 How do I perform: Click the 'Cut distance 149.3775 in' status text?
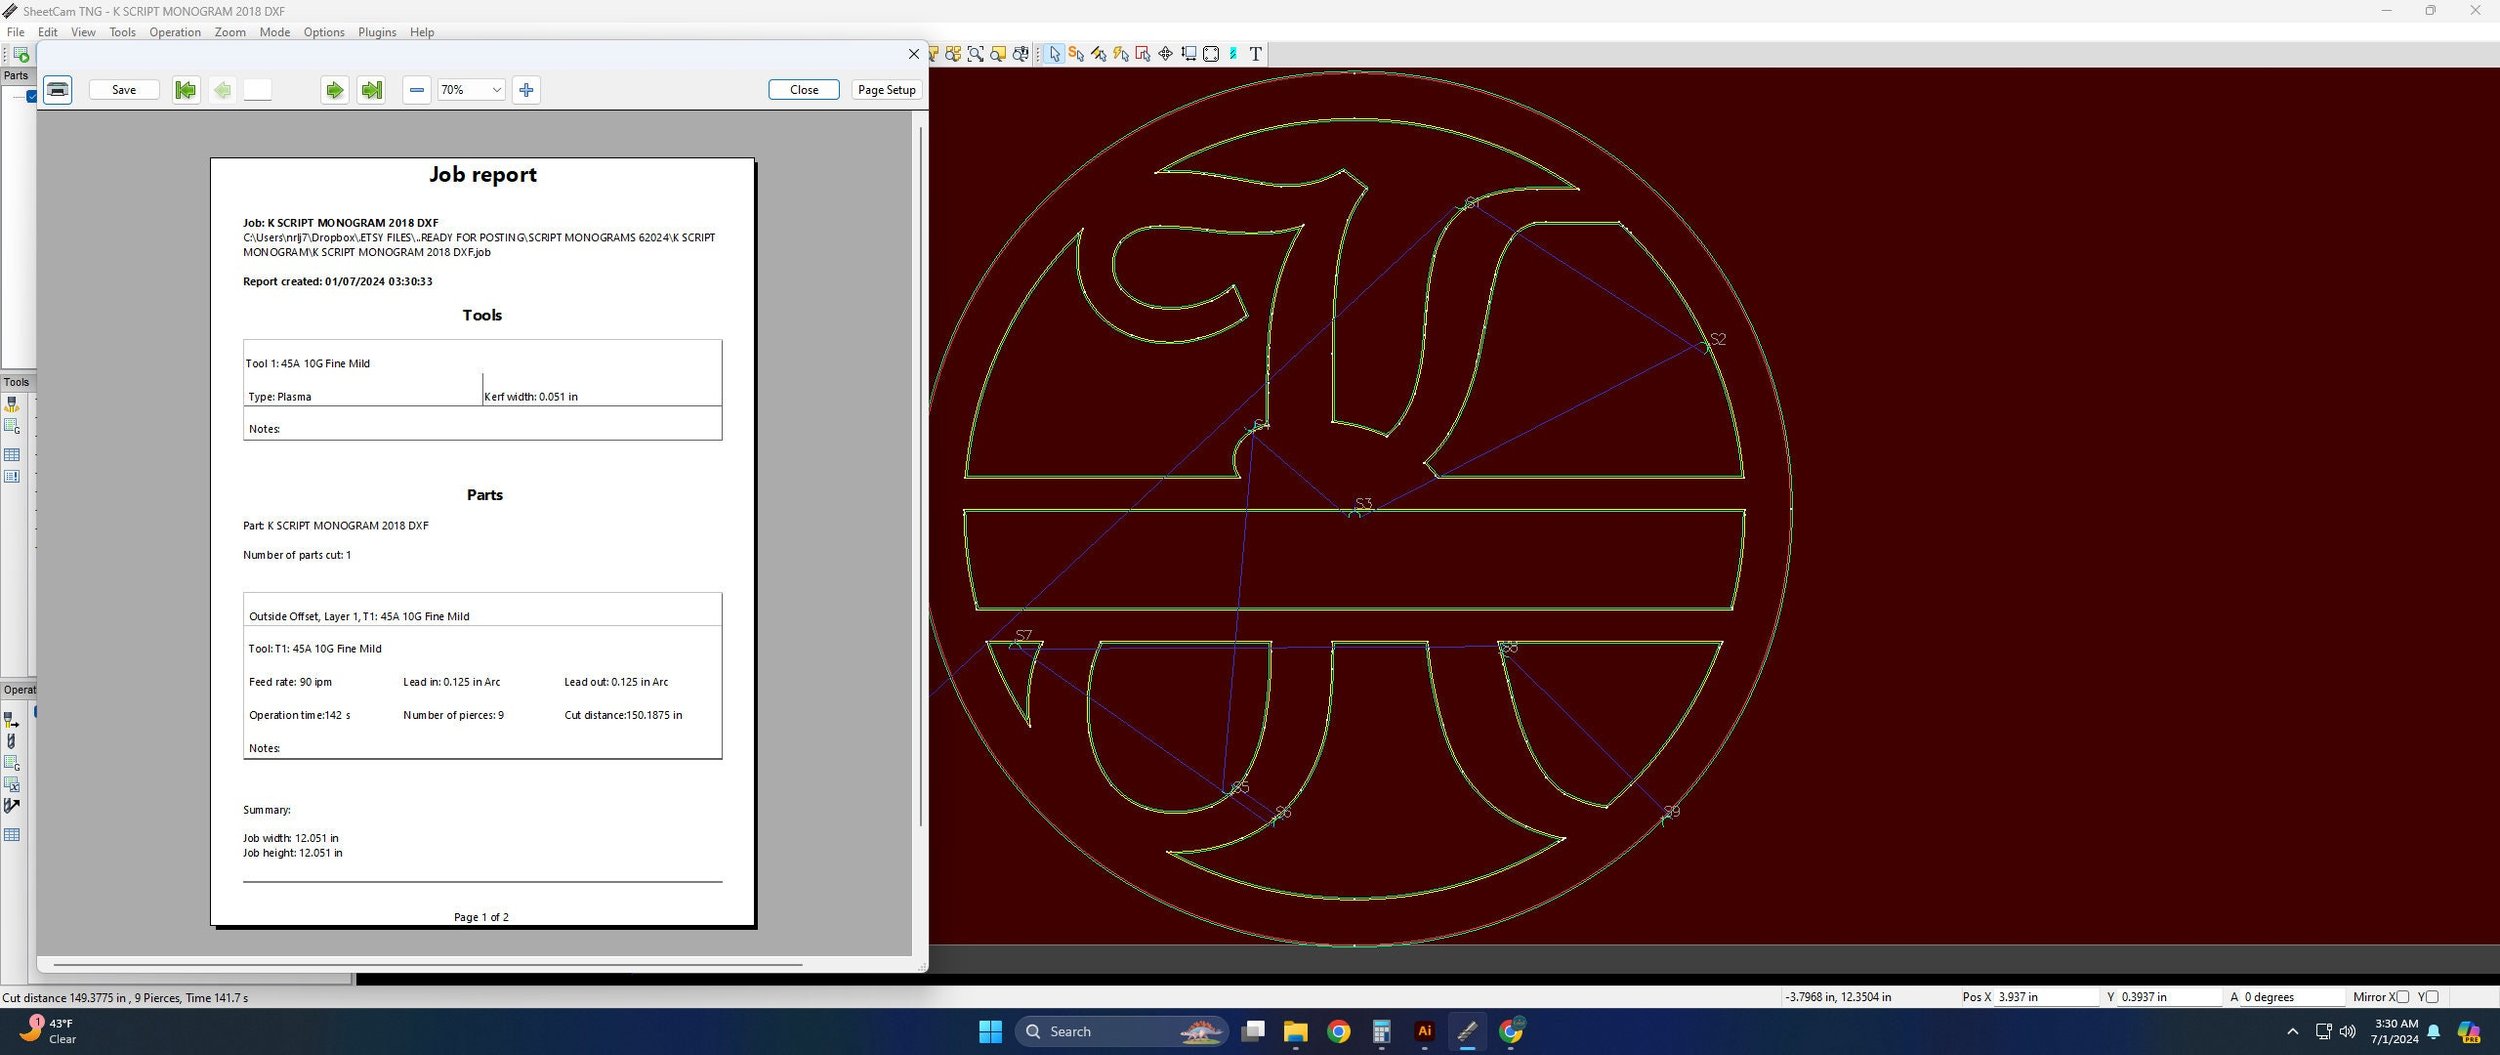tap(64, 998)
